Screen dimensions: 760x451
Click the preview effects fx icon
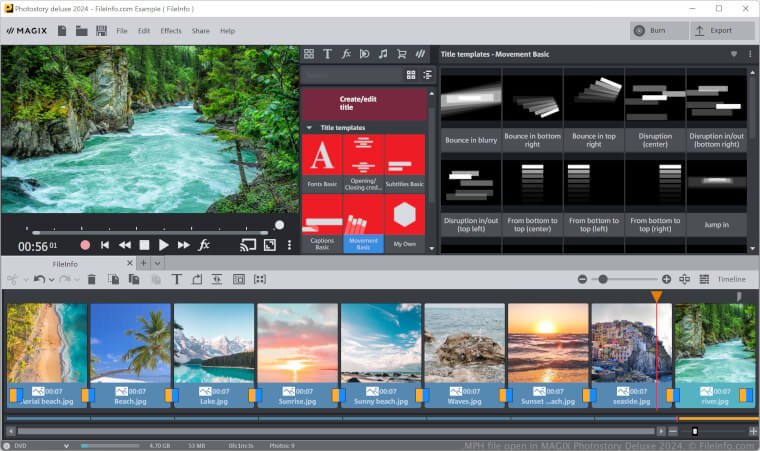204,245
